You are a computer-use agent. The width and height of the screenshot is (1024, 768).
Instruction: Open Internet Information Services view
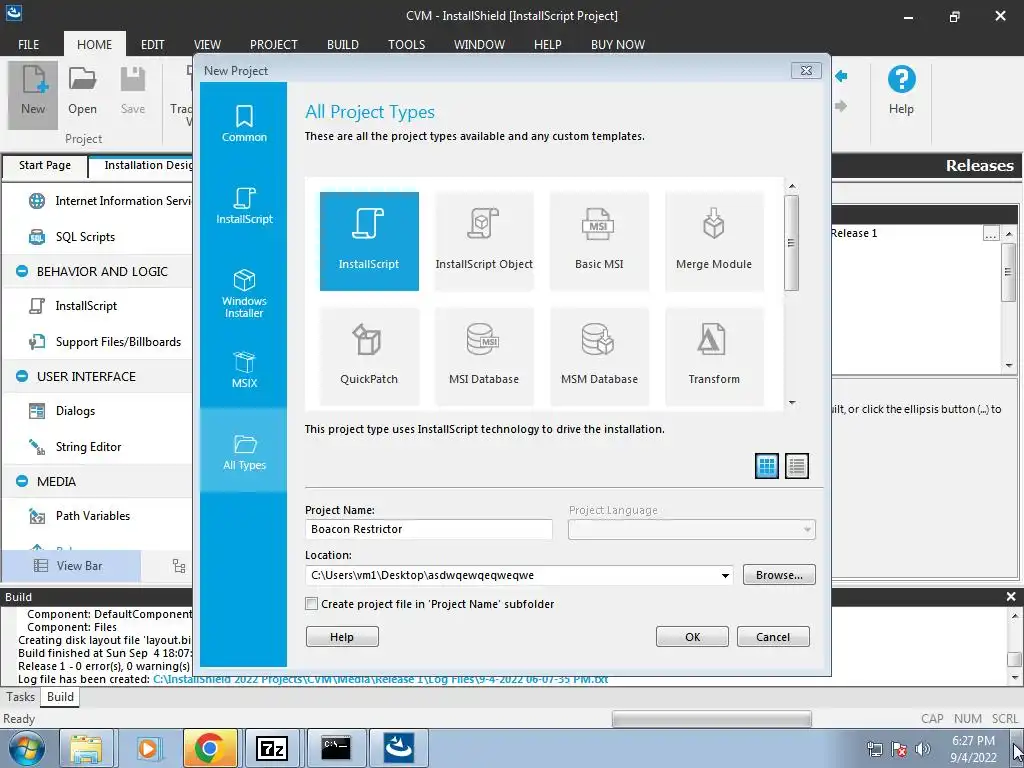[110, 201]
